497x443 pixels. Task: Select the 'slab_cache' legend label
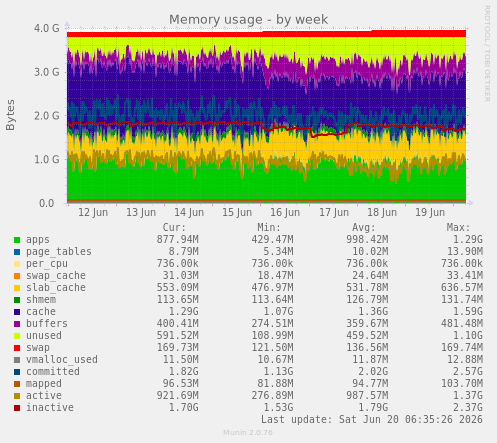point(56,288)
